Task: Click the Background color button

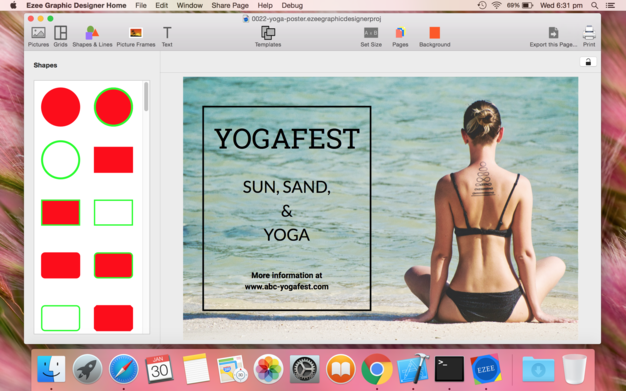Action: click(x=434, y=37)
